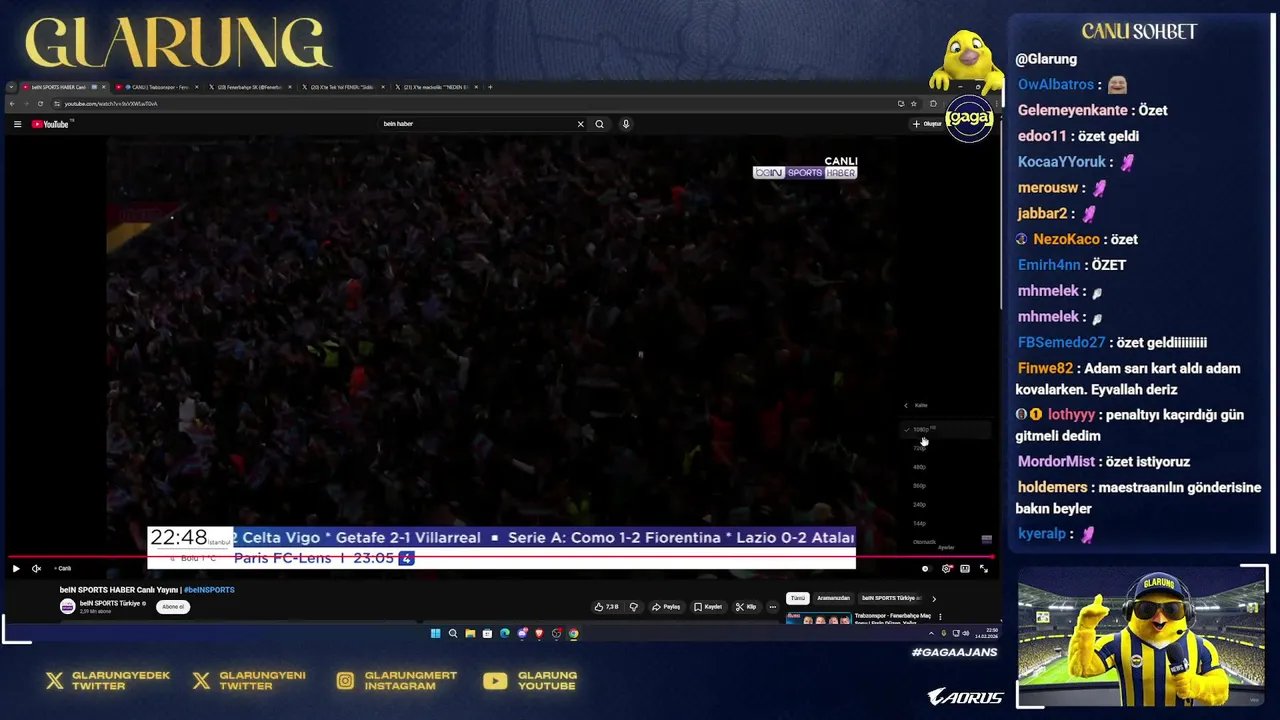Viewport: 1280px width, 720px height.
Task: Select 144p quality option
Action: pos(946,523)
